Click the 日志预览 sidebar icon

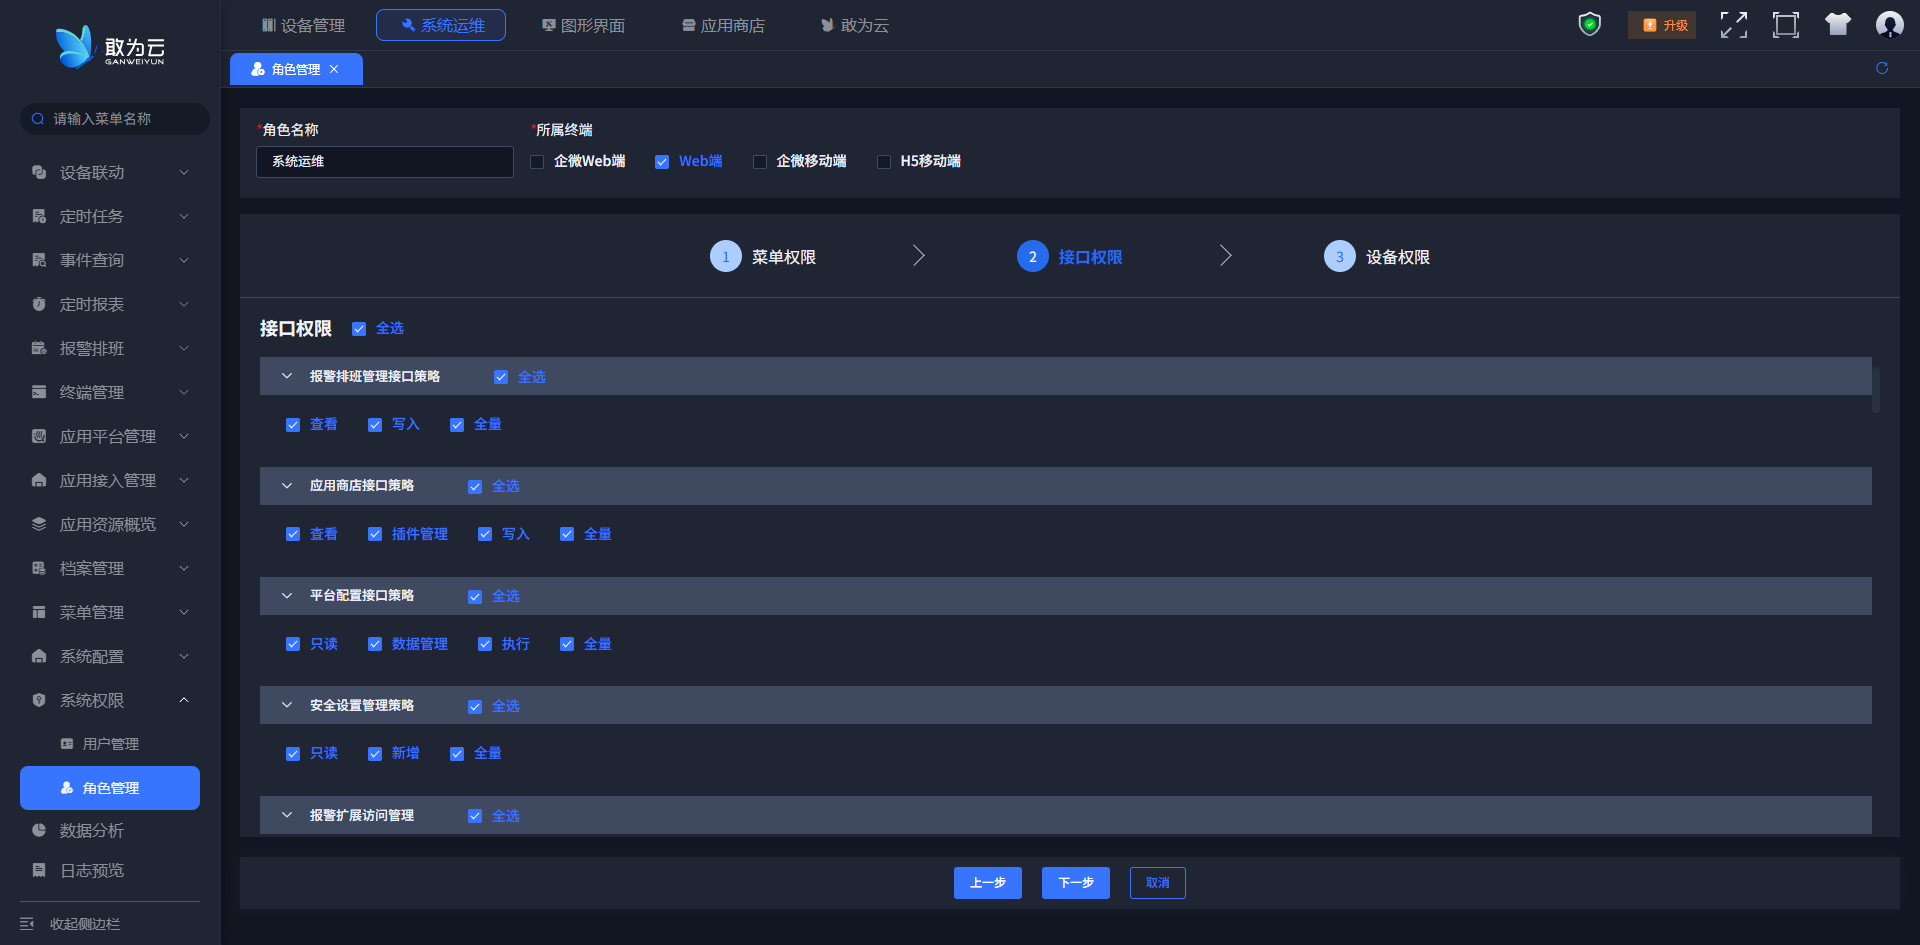coord(39,870)
